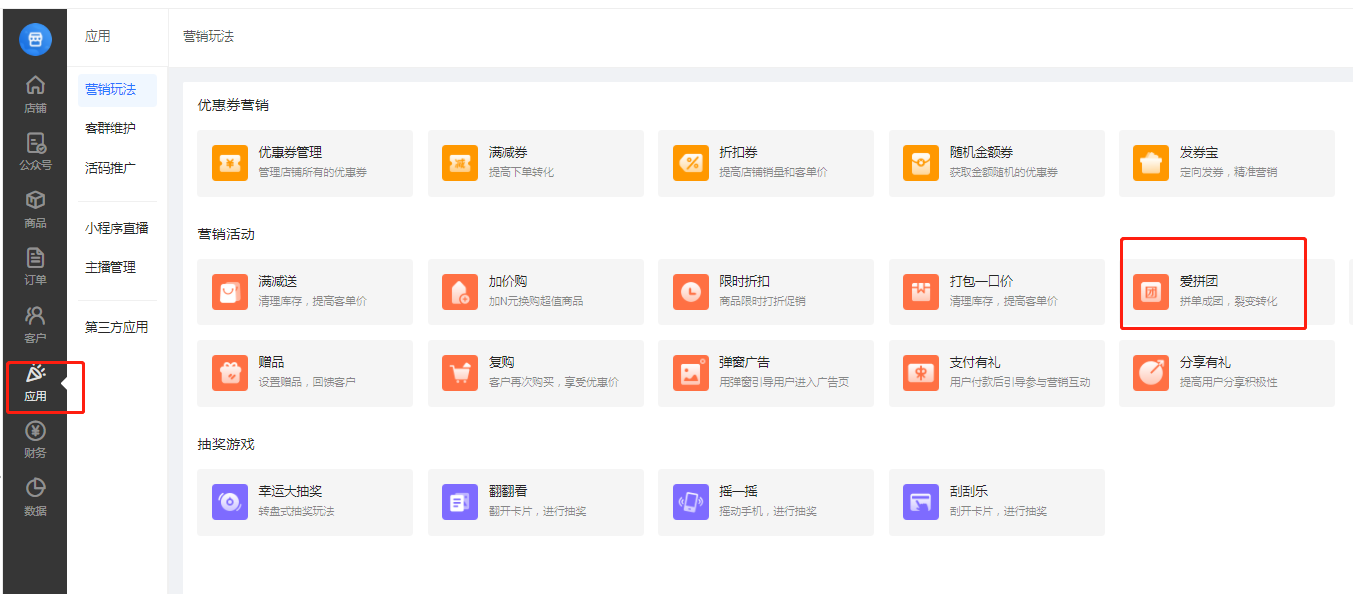Open 第三方应用 menu item
The width and height of the screenshot is (1353, 594).
coord(117,327)
